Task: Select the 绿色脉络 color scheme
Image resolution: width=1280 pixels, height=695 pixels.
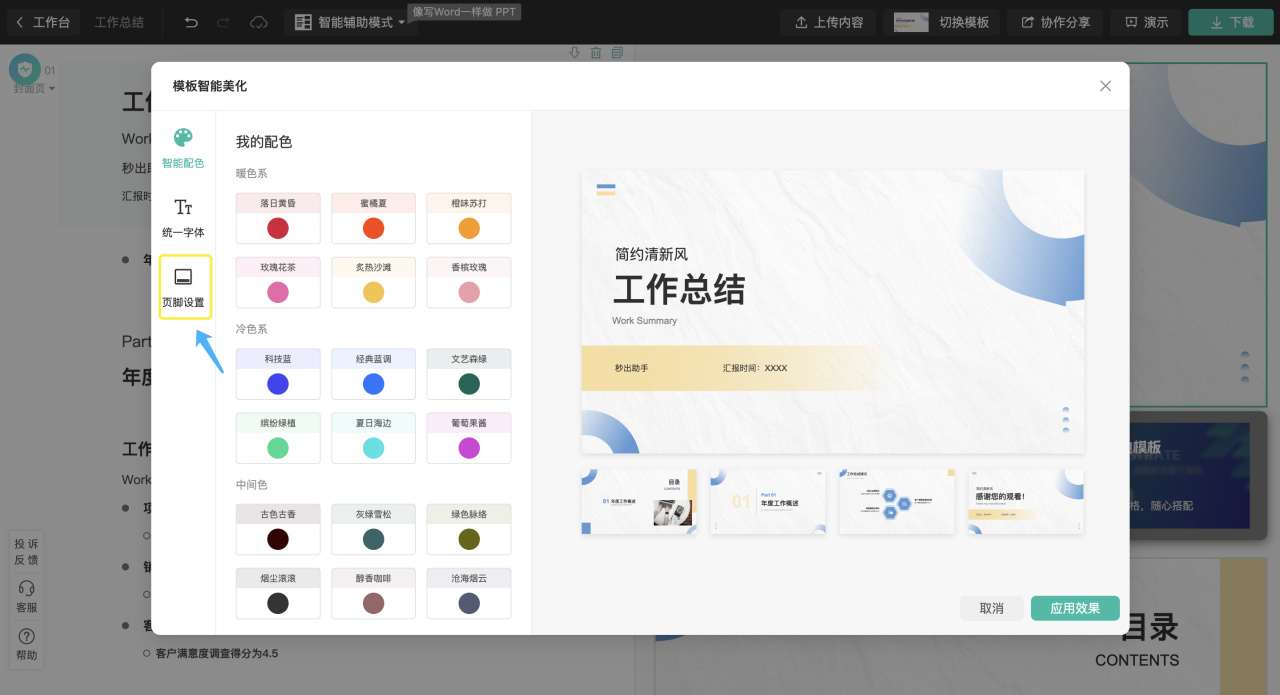Action: click(468, 529)
